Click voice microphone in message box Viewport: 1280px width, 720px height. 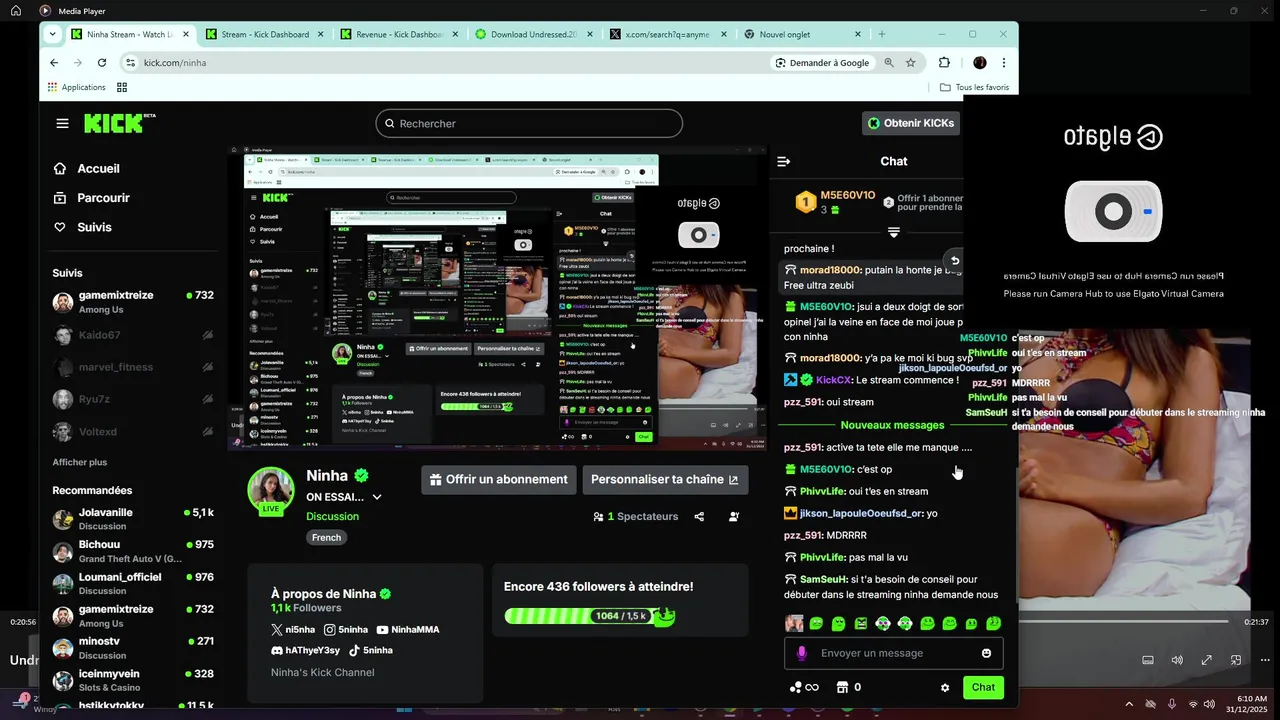(801, 653)
